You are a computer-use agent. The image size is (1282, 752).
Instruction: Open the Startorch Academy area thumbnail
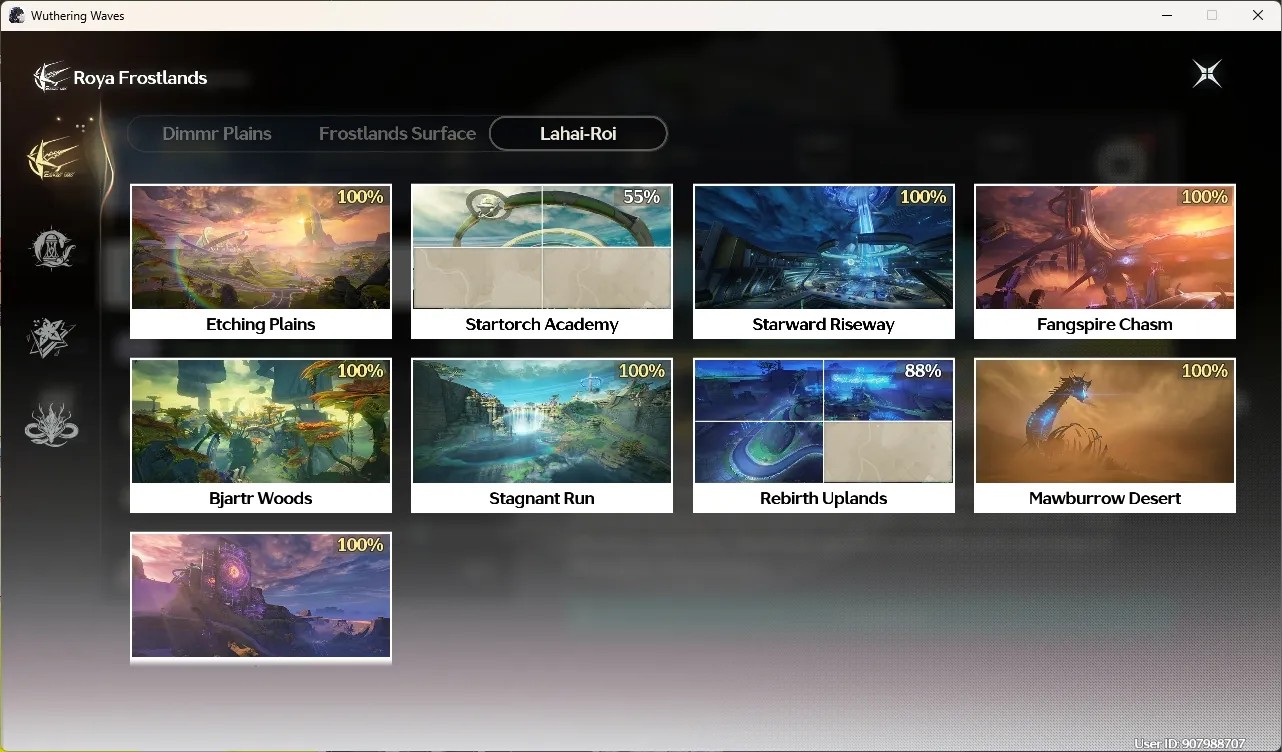pos(542,247)
